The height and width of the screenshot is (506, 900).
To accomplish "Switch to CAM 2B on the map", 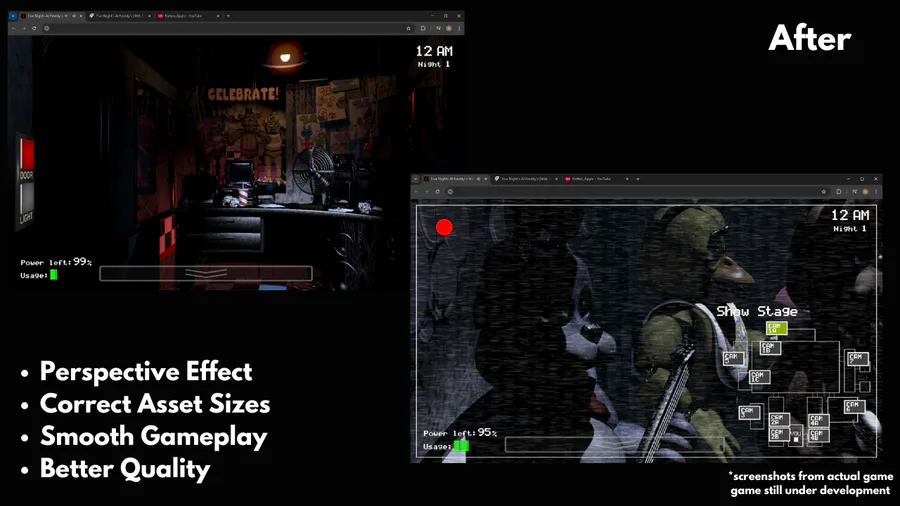I will coord(779,434).
